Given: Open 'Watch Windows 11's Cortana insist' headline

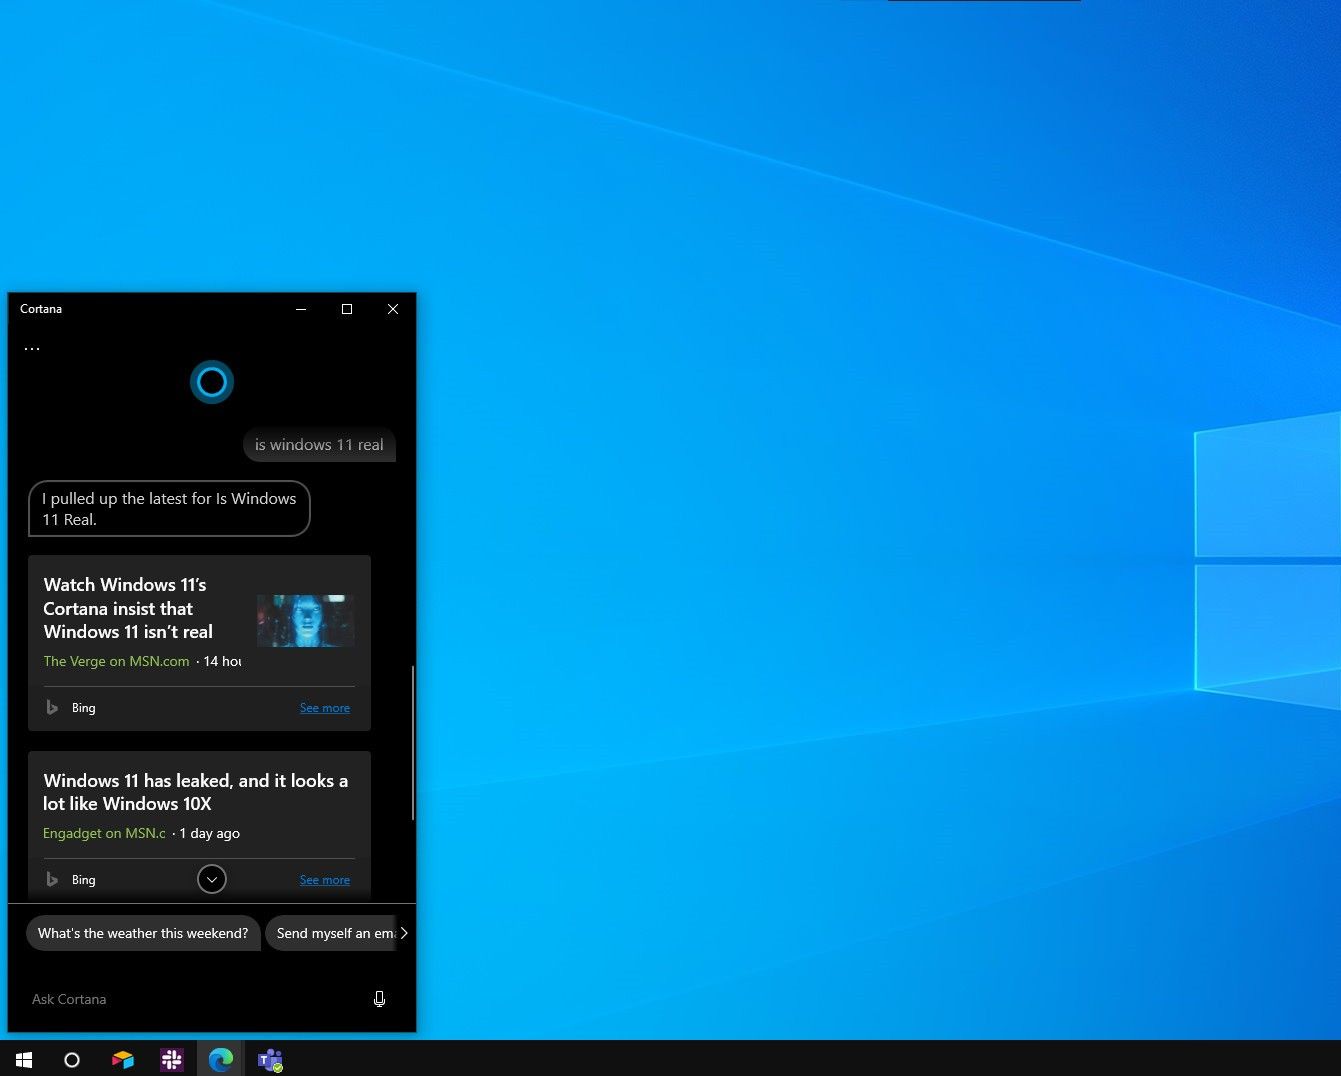Looking at the screenshot, I should click(x=128, y=608).
